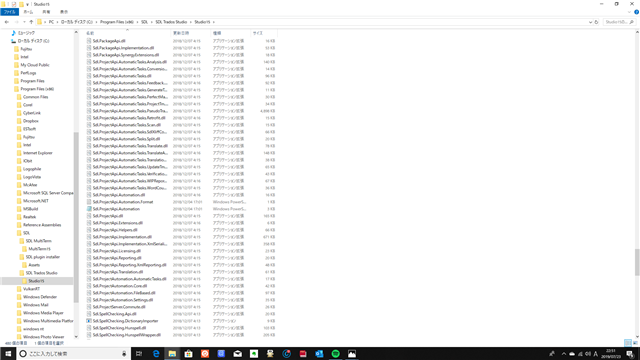The width and height of the screenshot is (640, 360).
Task: Select Reference Assemblies folder in tree
Action: [42, 225]
